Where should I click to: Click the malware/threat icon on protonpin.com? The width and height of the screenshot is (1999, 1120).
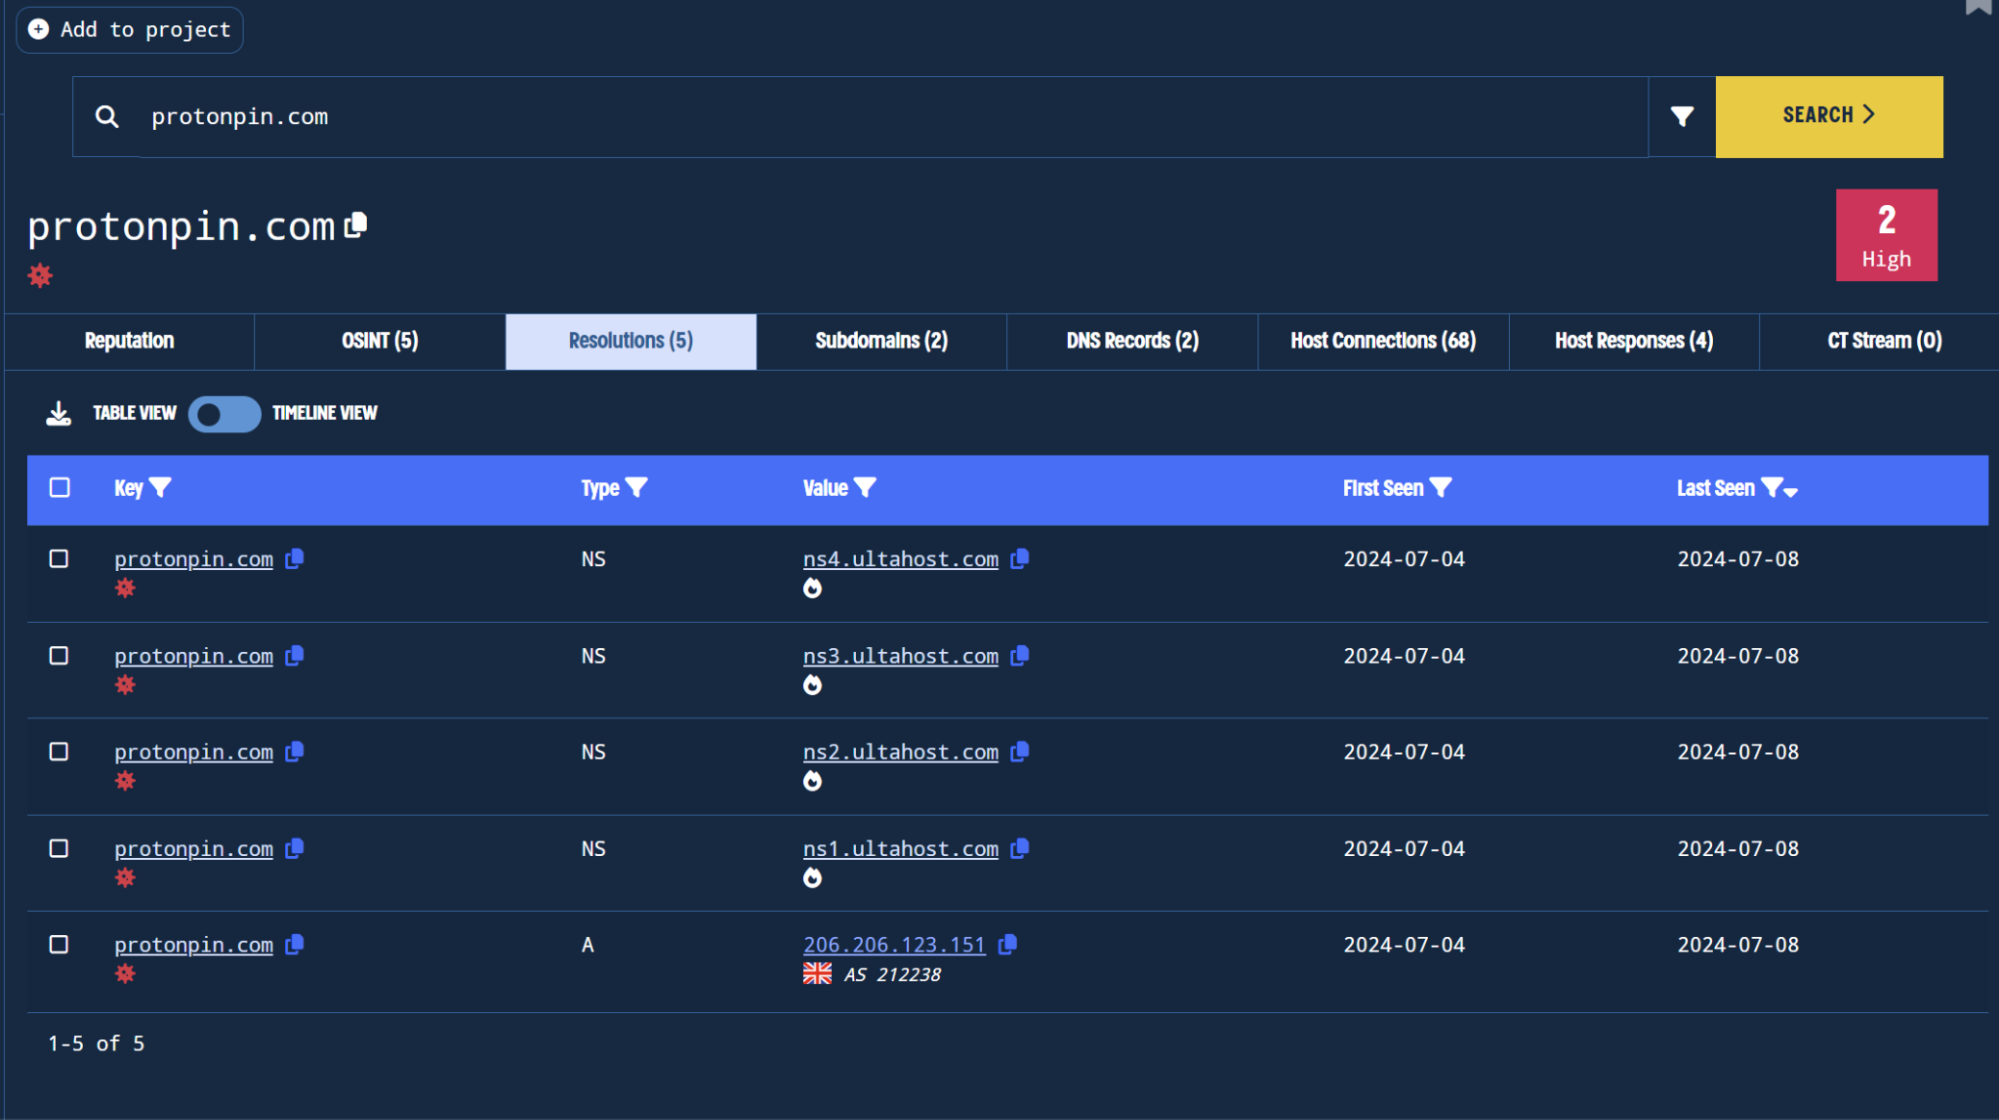(x=41, y=276)
